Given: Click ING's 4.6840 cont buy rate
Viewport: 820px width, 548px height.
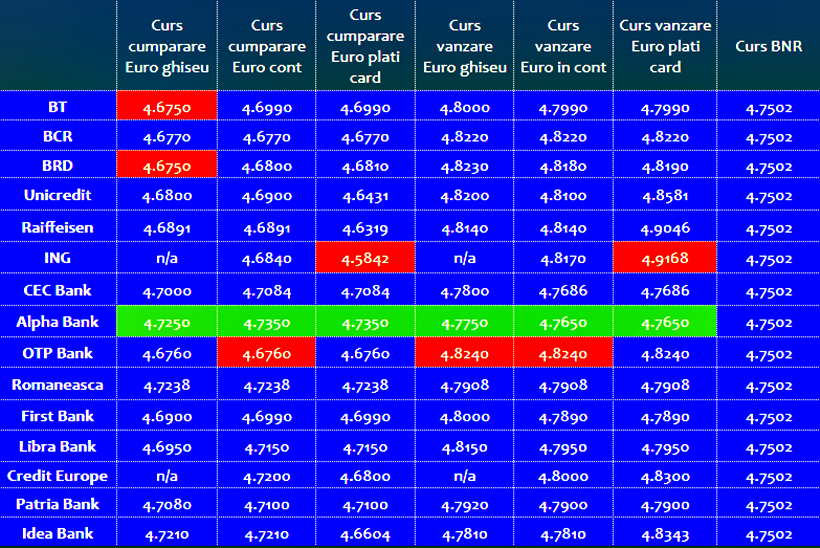Looking at the screenshot, I should pos(267,259).
